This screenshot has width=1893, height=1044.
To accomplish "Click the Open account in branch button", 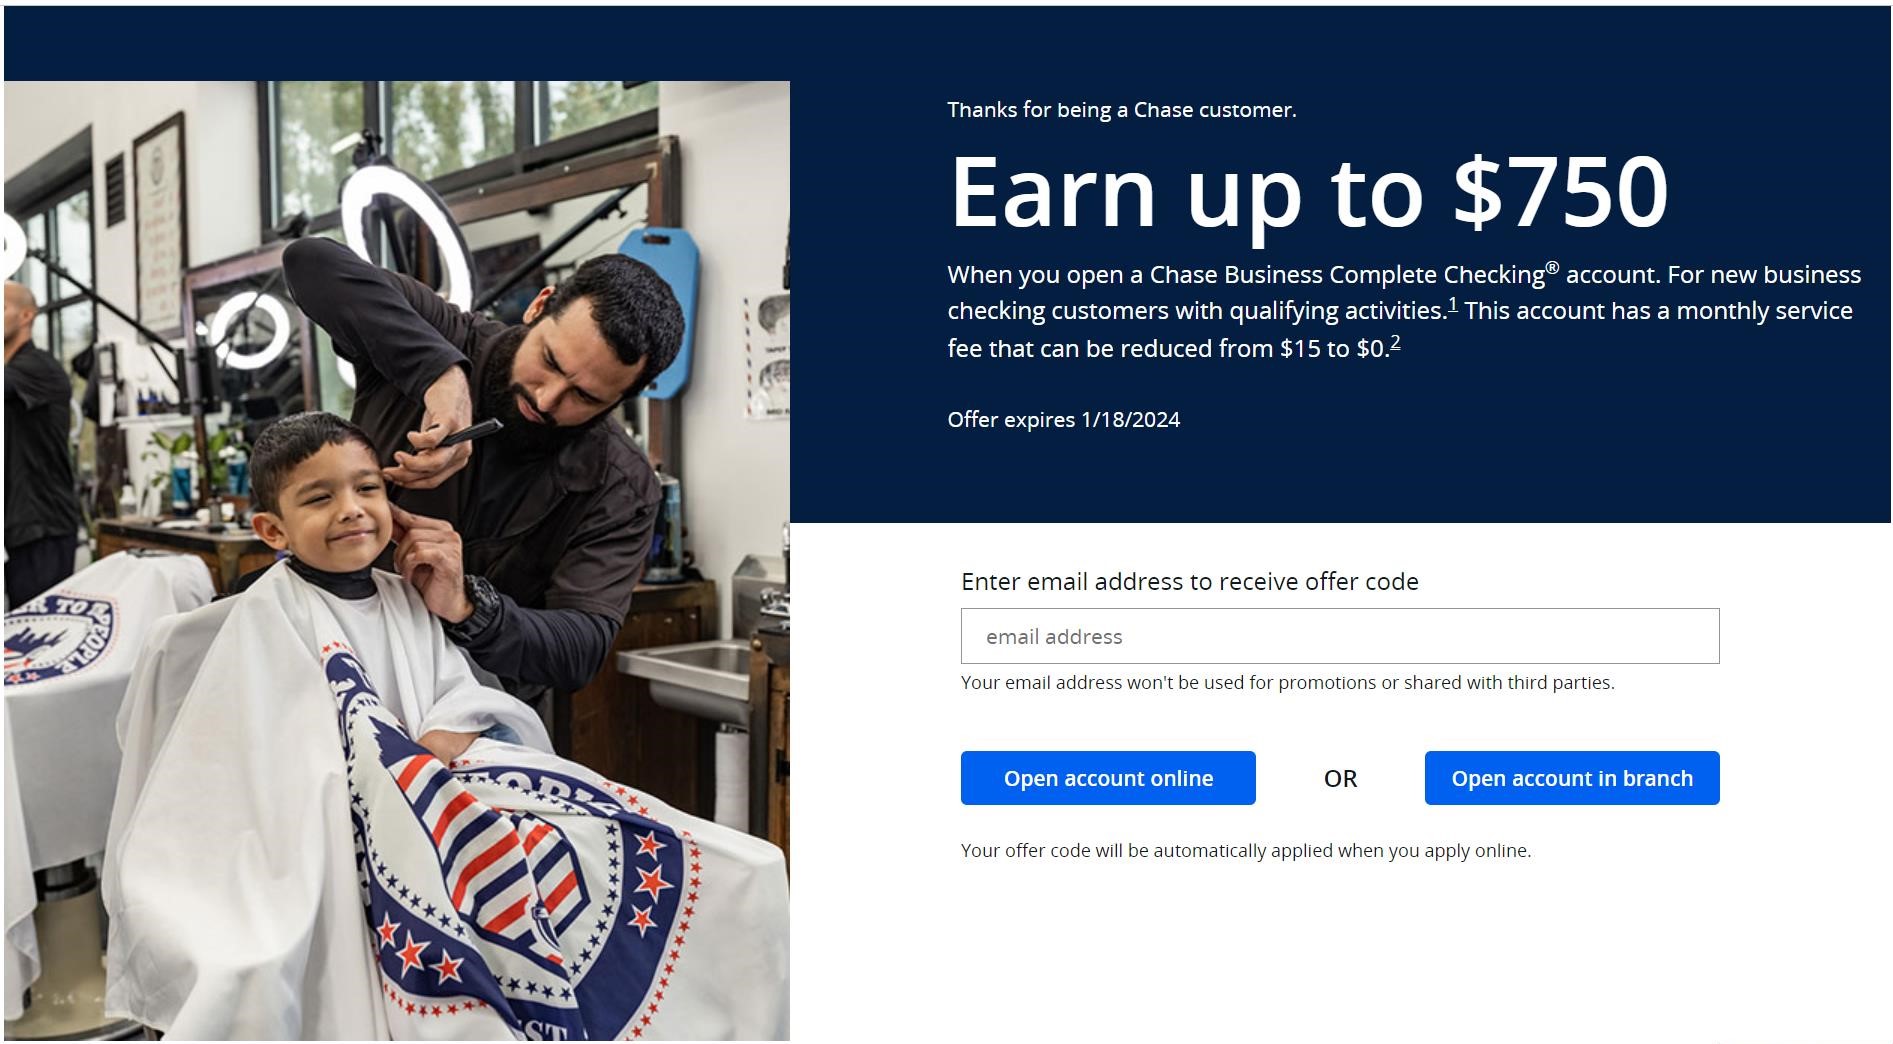I will (1572, 778).
